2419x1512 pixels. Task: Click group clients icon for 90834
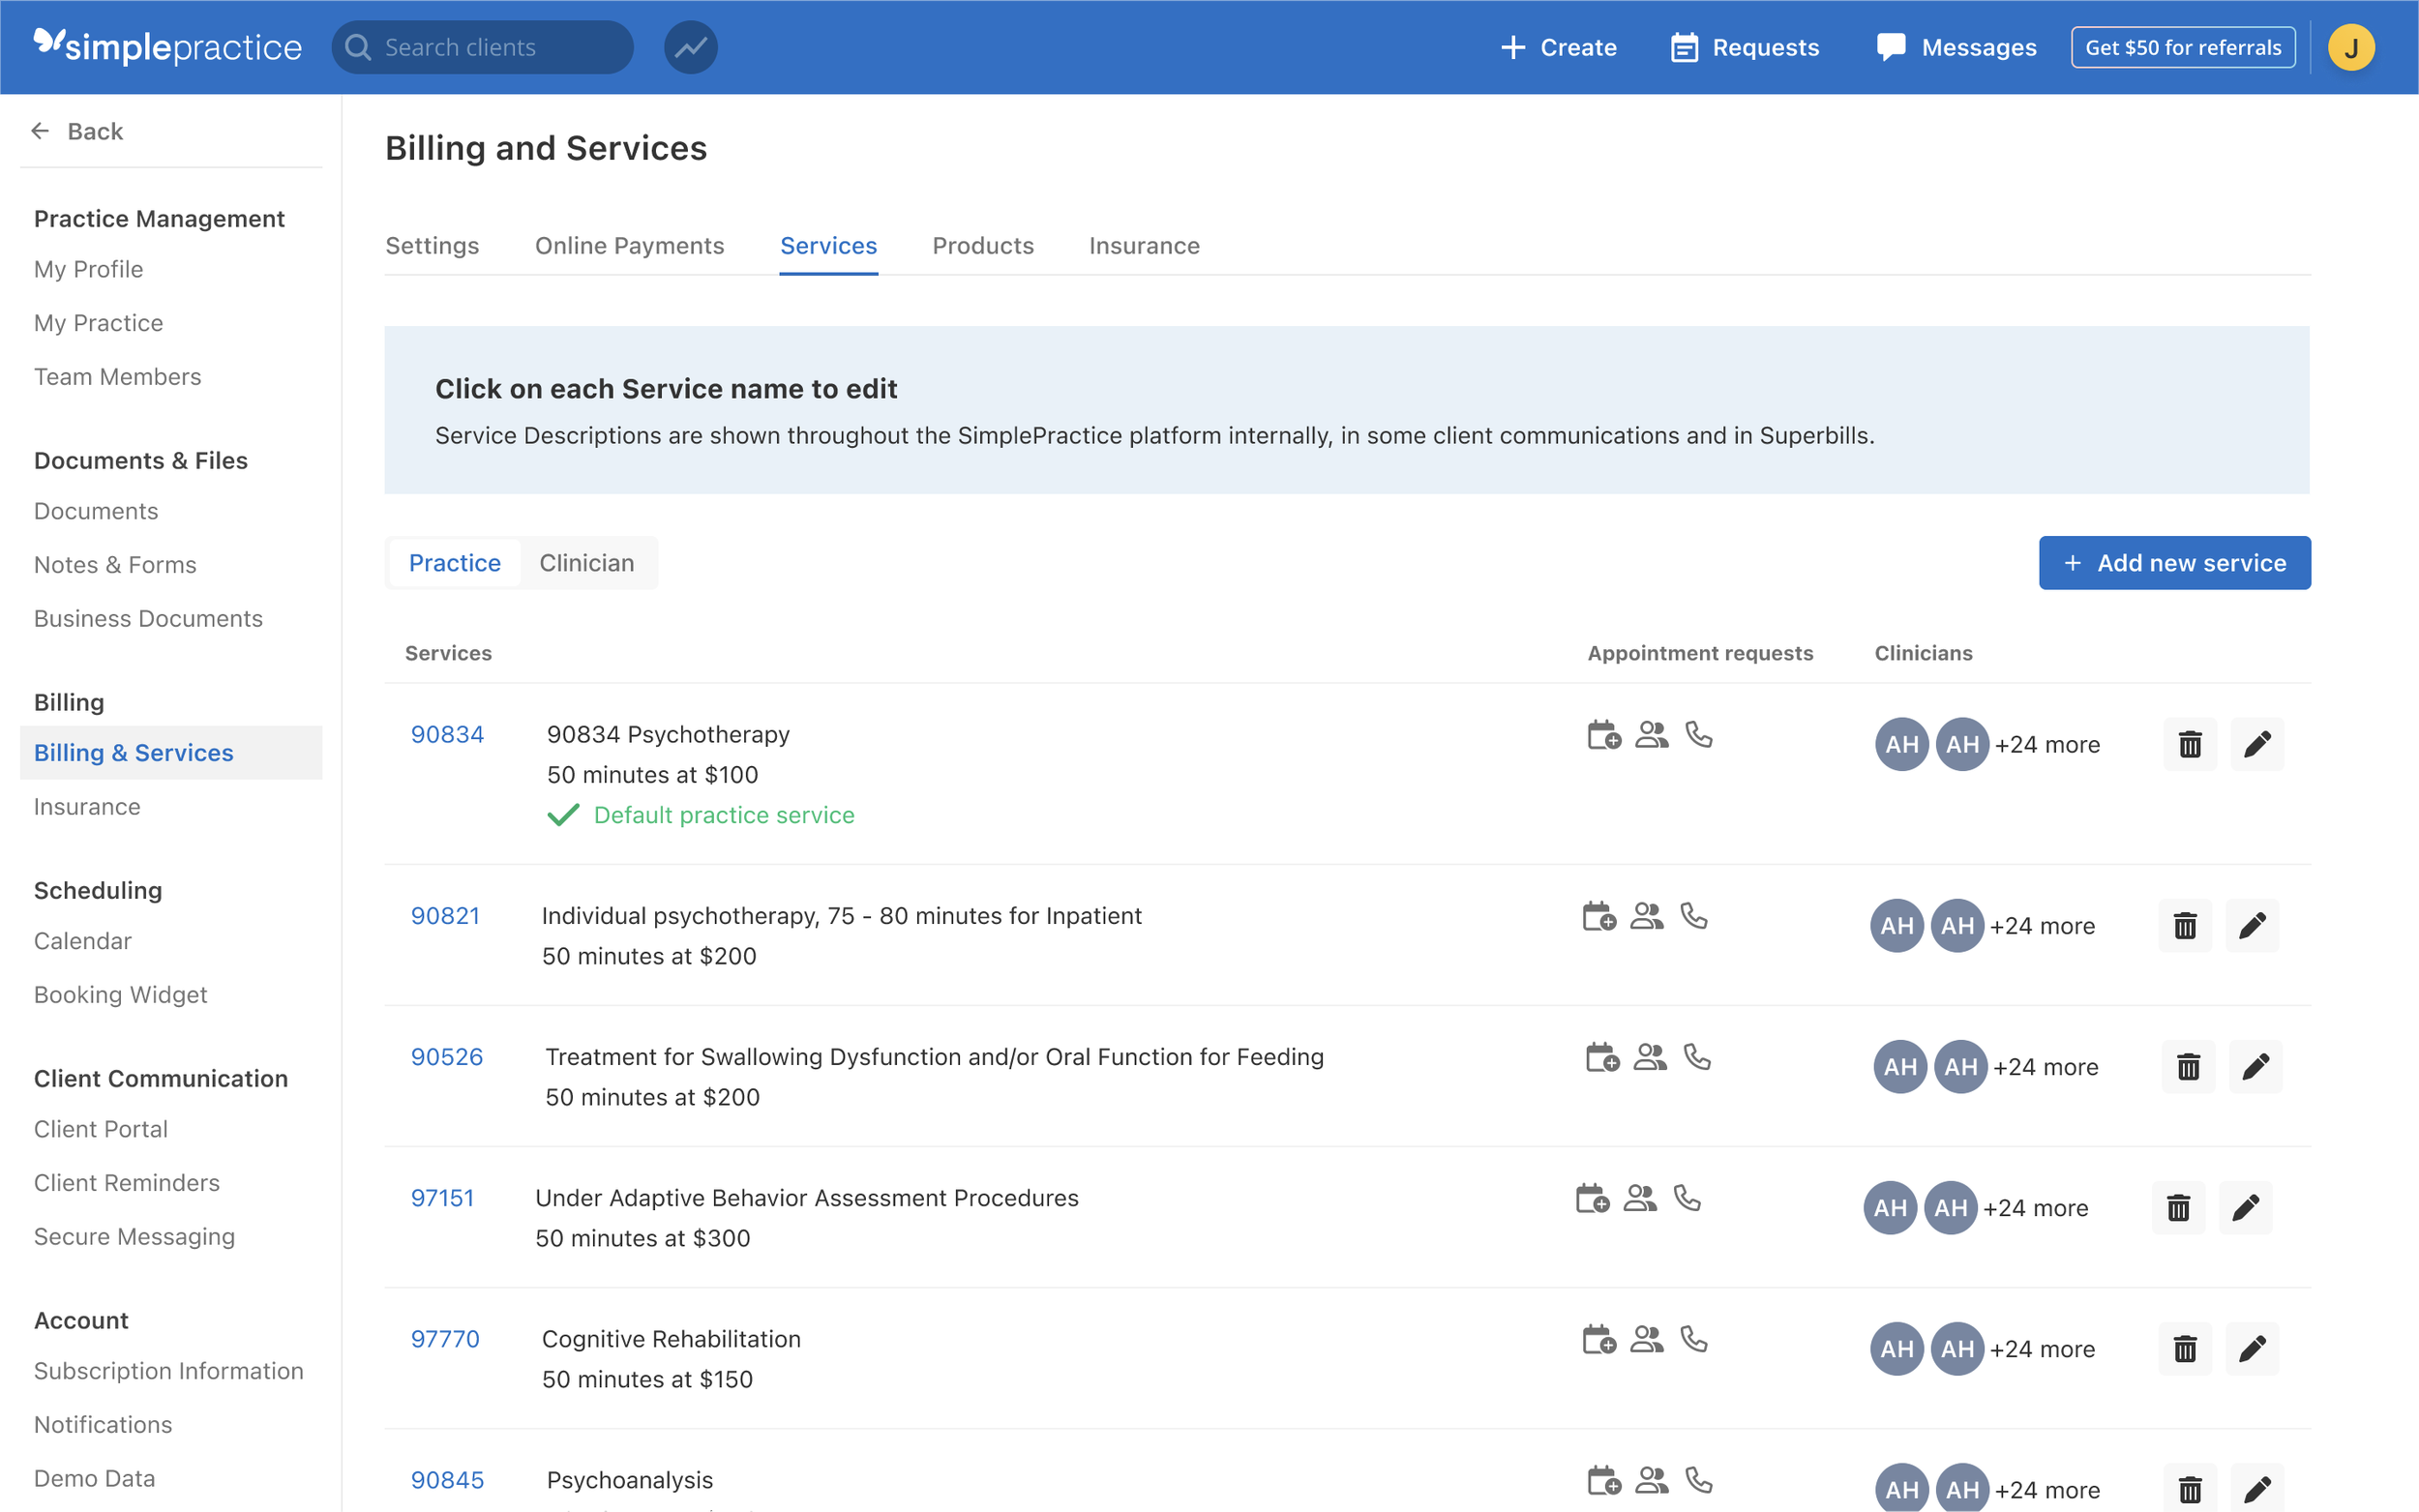[x=1651, y=734]
